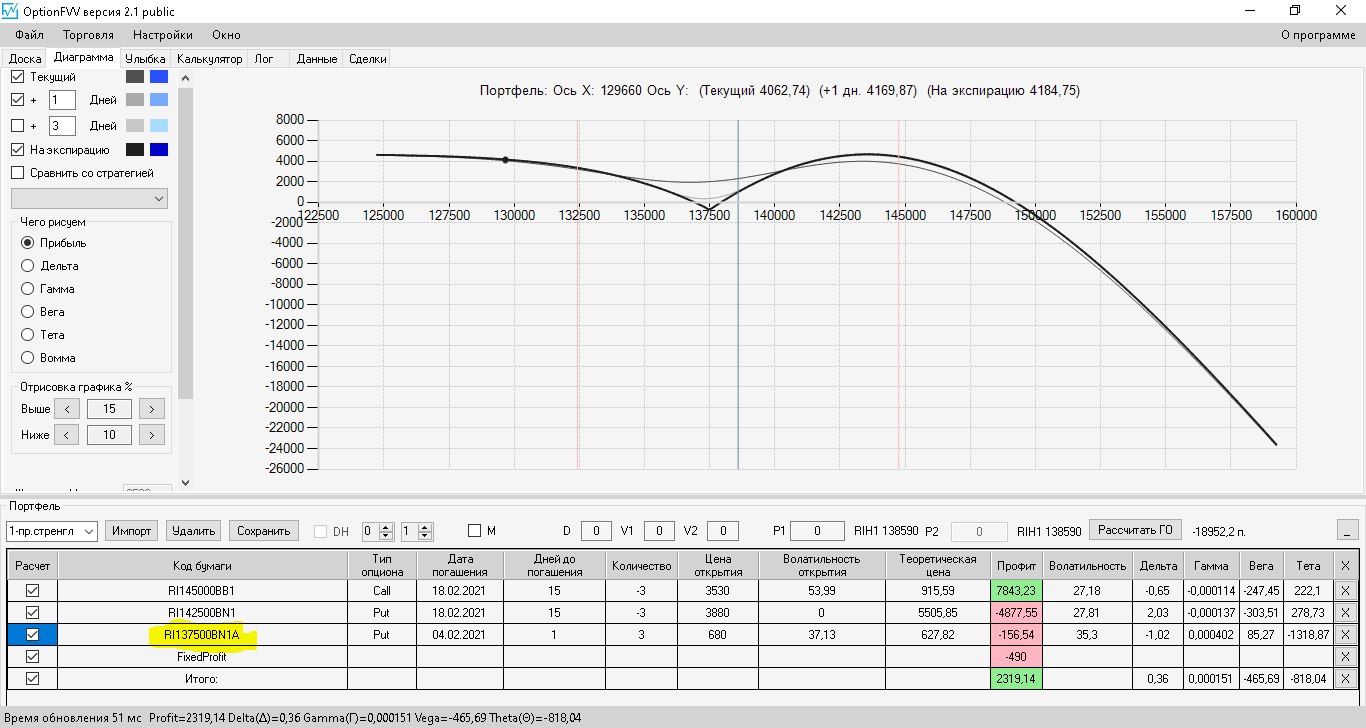Click the 'Рассчитать ГО' button
This screenshot has height=728, width=1366.
pos(1135,530)
